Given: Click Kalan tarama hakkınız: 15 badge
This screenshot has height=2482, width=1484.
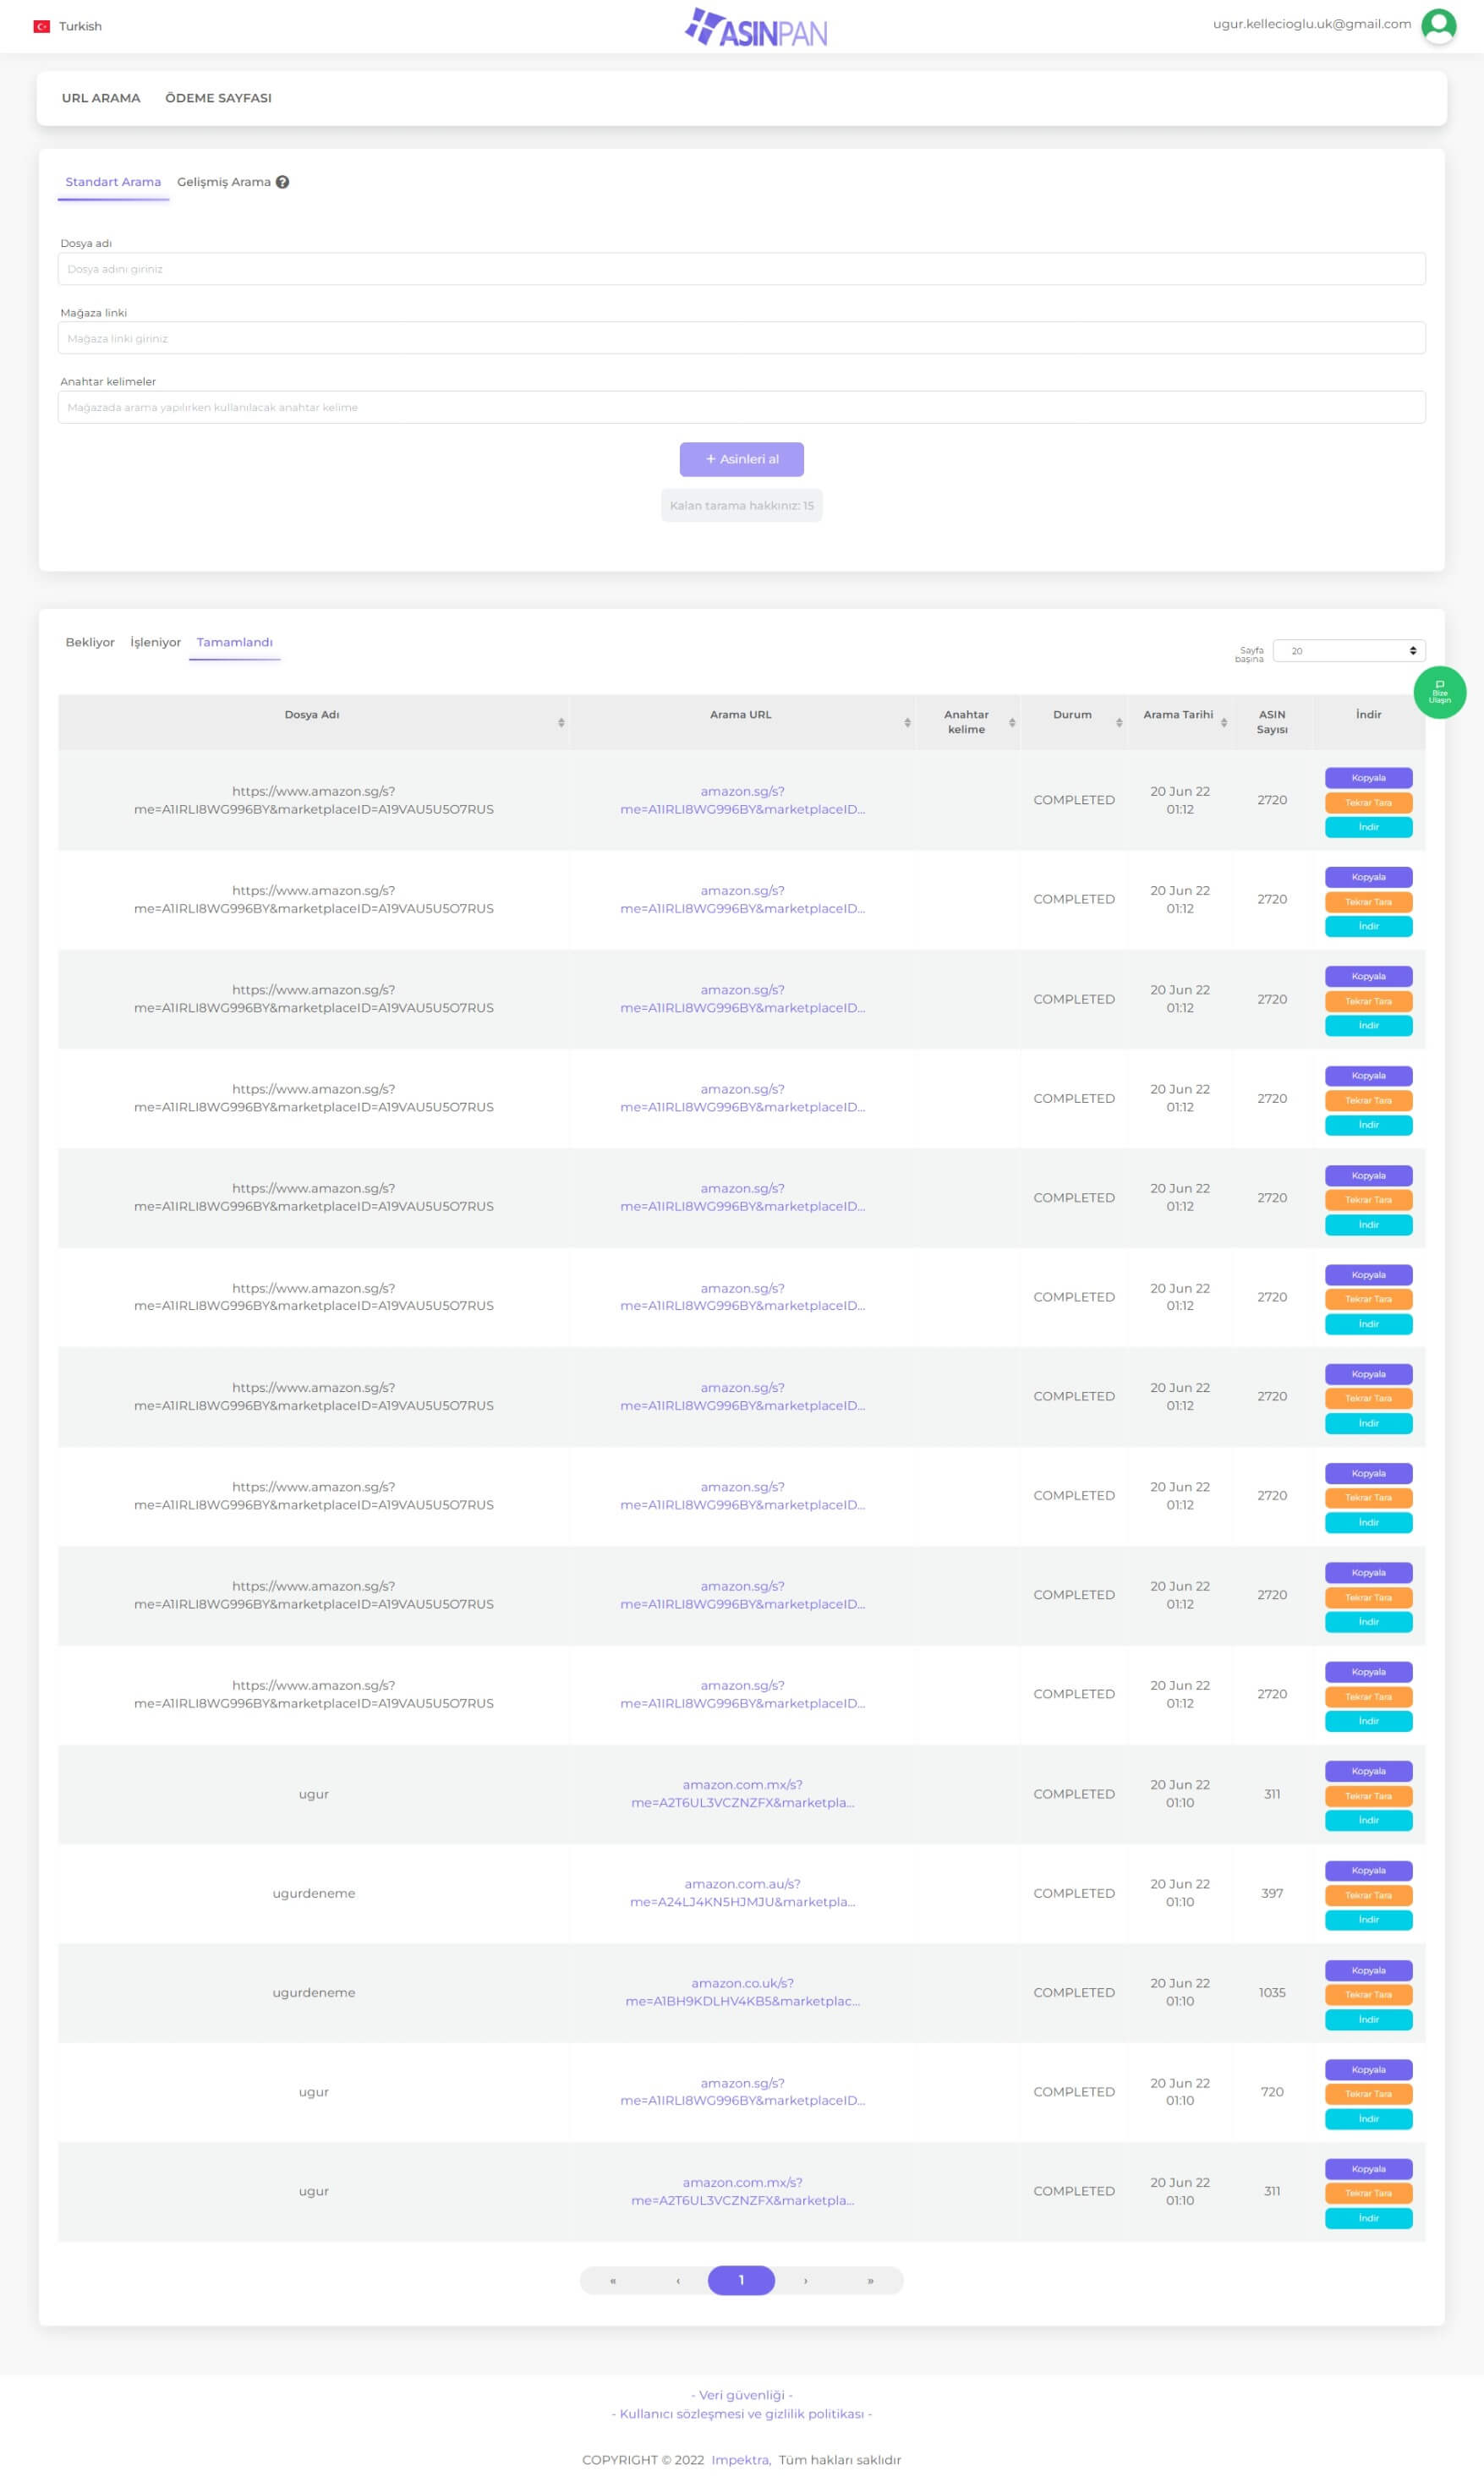Looking at the screenshot, I should tap(741, 506).
